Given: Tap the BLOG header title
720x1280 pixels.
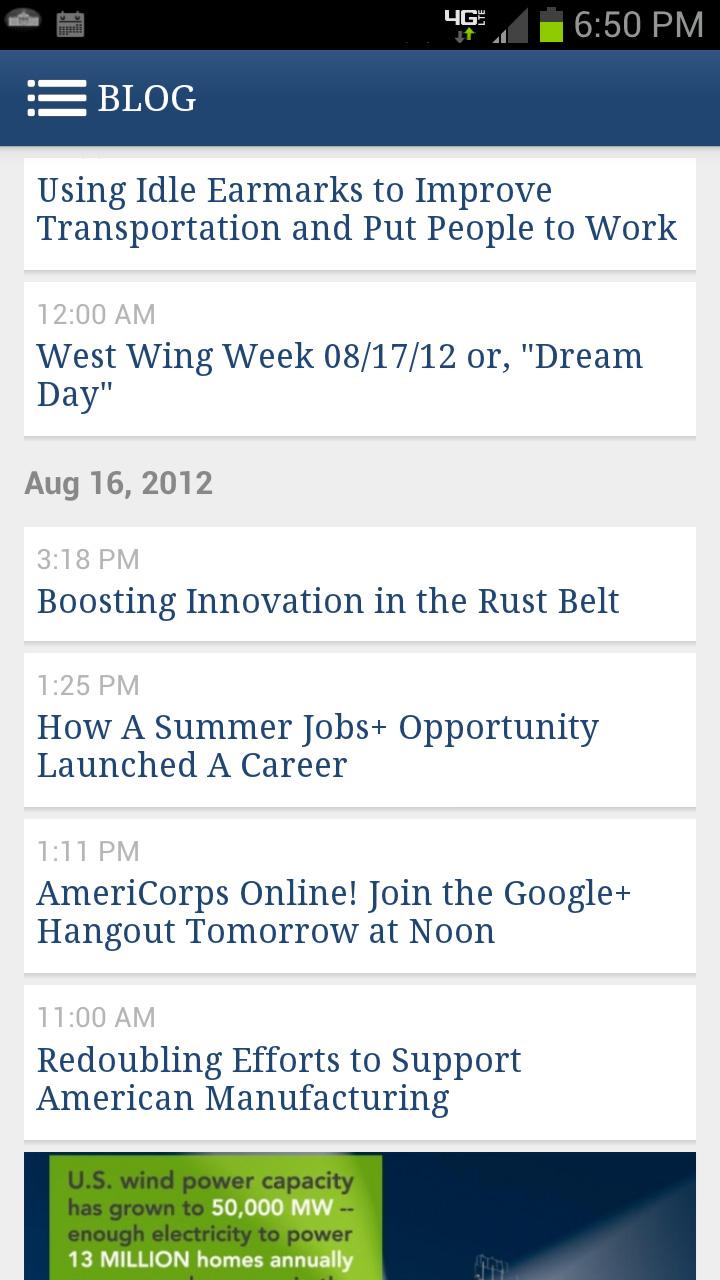Looking at the screenshot, I should click(147, 98).
